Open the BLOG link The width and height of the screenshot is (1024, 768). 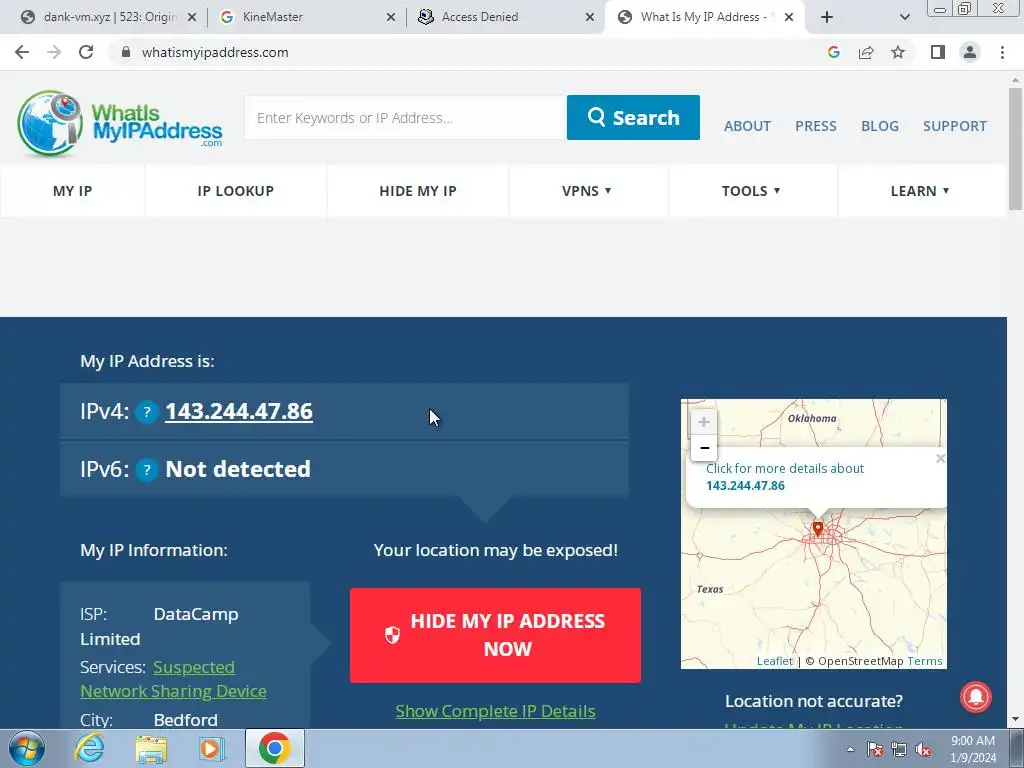[880, 126]
